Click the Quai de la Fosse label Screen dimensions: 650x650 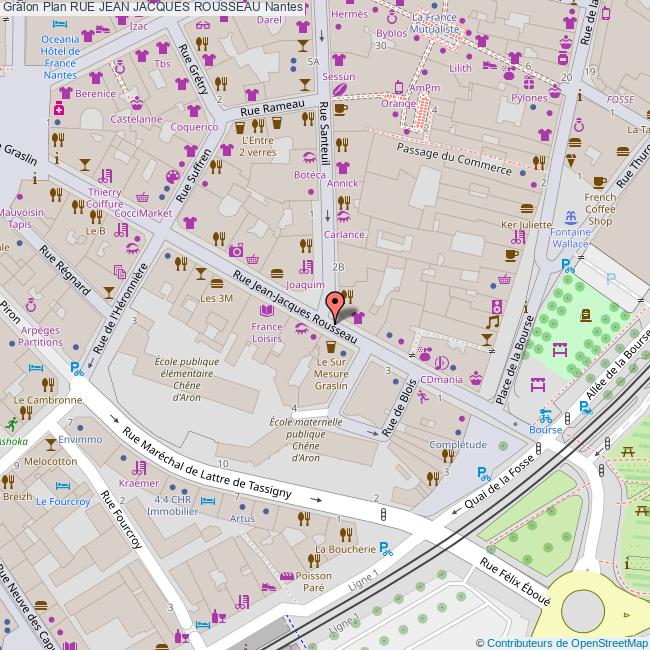pos(500,482)
